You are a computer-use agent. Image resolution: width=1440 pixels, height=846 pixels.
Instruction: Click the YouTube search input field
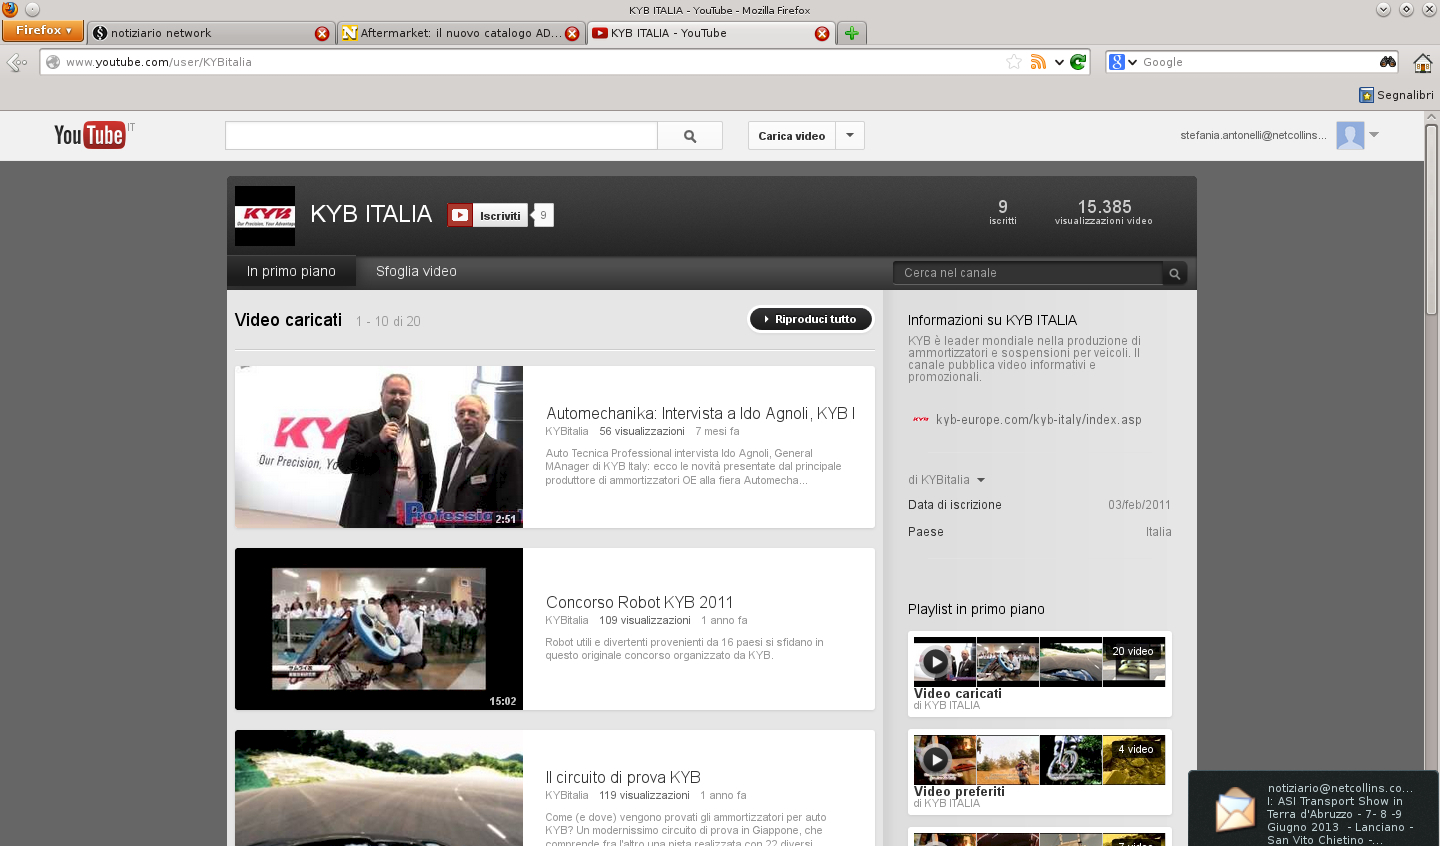[441, 136]
